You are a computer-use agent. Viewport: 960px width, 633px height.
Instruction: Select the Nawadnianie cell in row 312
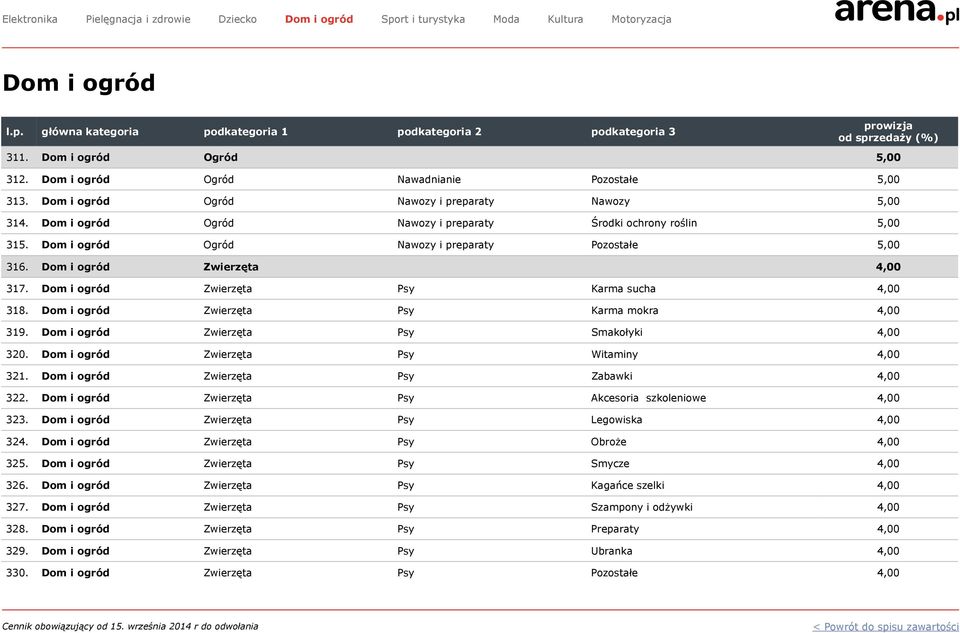pos(429,179)
